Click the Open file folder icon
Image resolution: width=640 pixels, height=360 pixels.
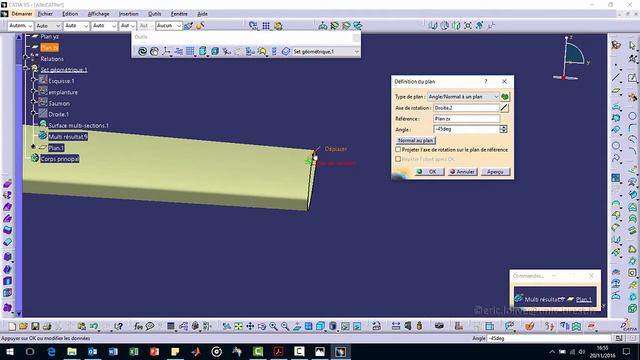click(x=24, y=326)
